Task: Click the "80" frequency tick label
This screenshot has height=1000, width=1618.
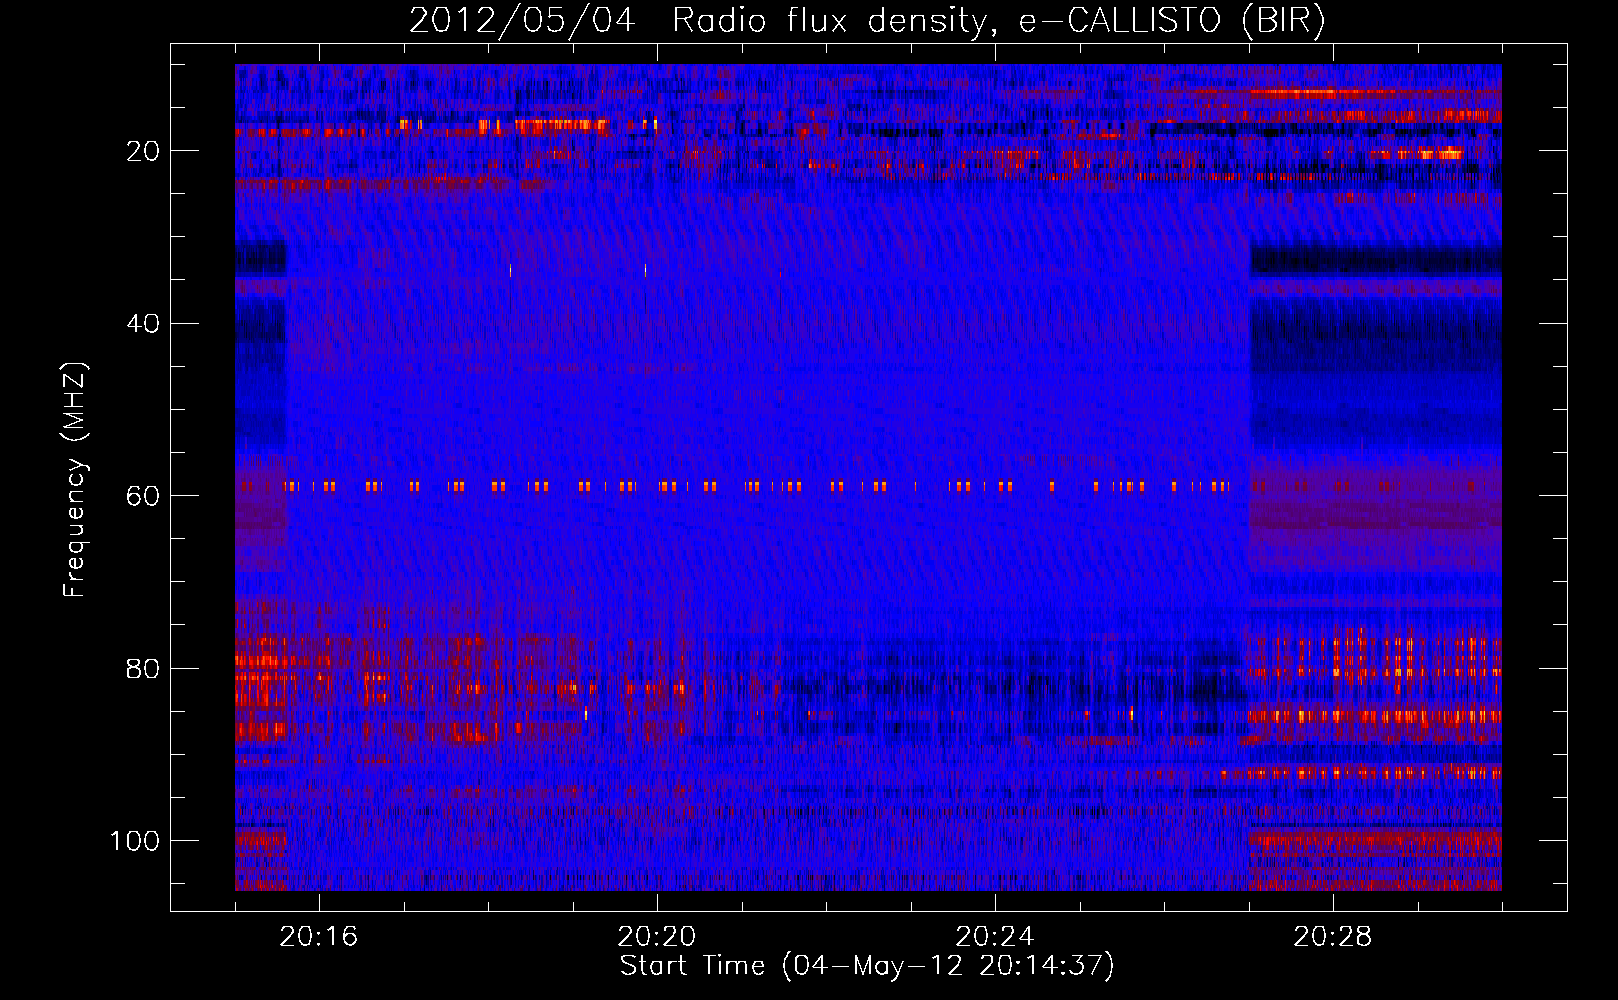Action: click(143, 669)
